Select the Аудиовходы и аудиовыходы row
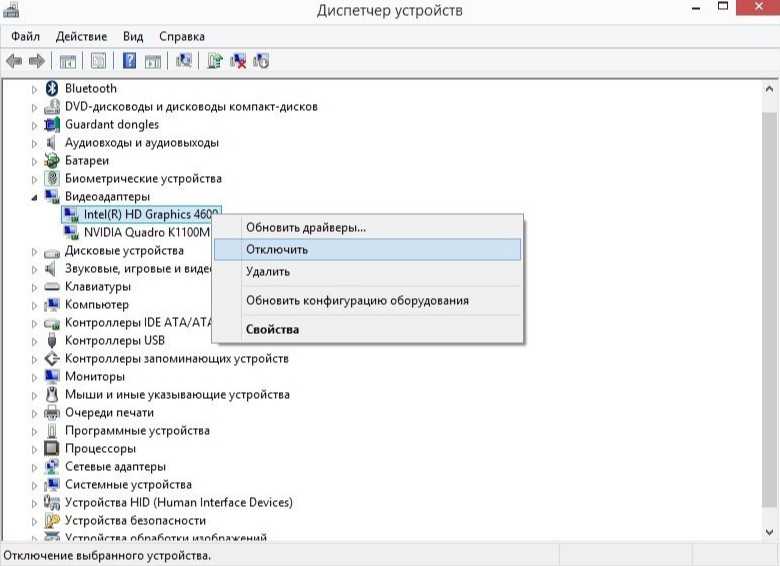The image size is (780, 566). point(142,143)
